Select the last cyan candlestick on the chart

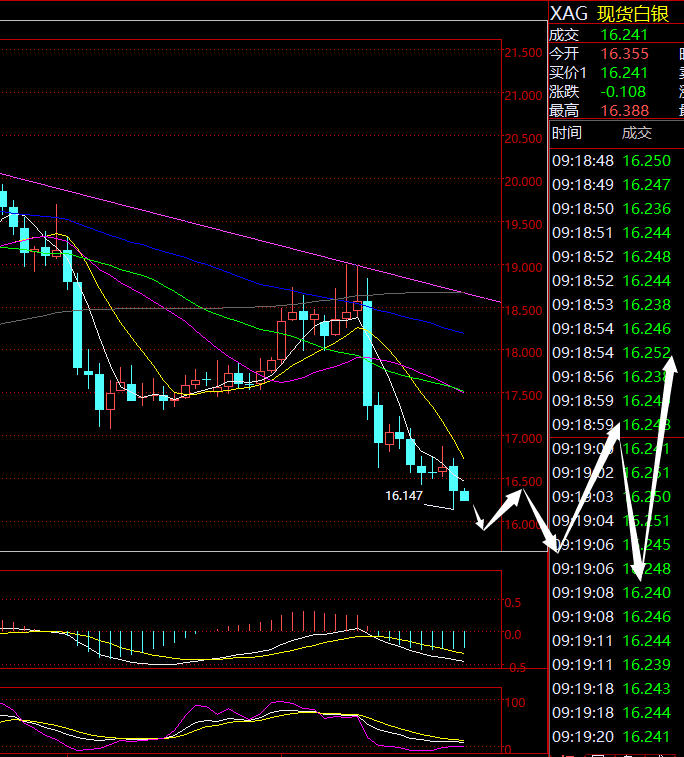[x=464, y=495]
